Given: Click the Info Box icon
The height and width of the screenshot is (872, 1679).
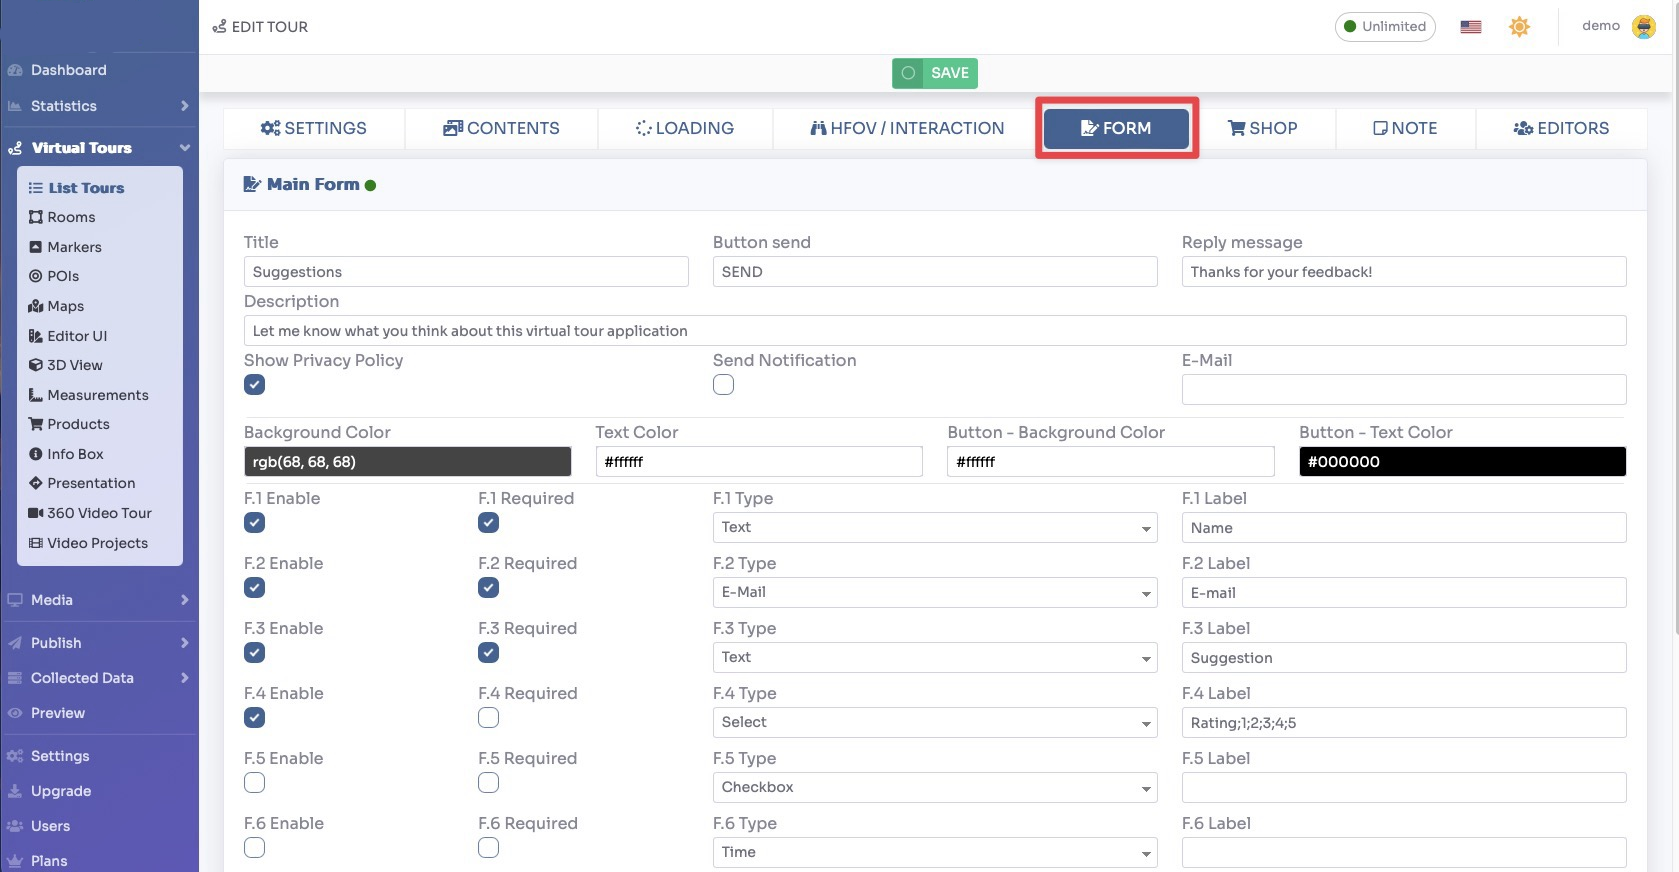Looking at the screenshot, I should (36, 454).
